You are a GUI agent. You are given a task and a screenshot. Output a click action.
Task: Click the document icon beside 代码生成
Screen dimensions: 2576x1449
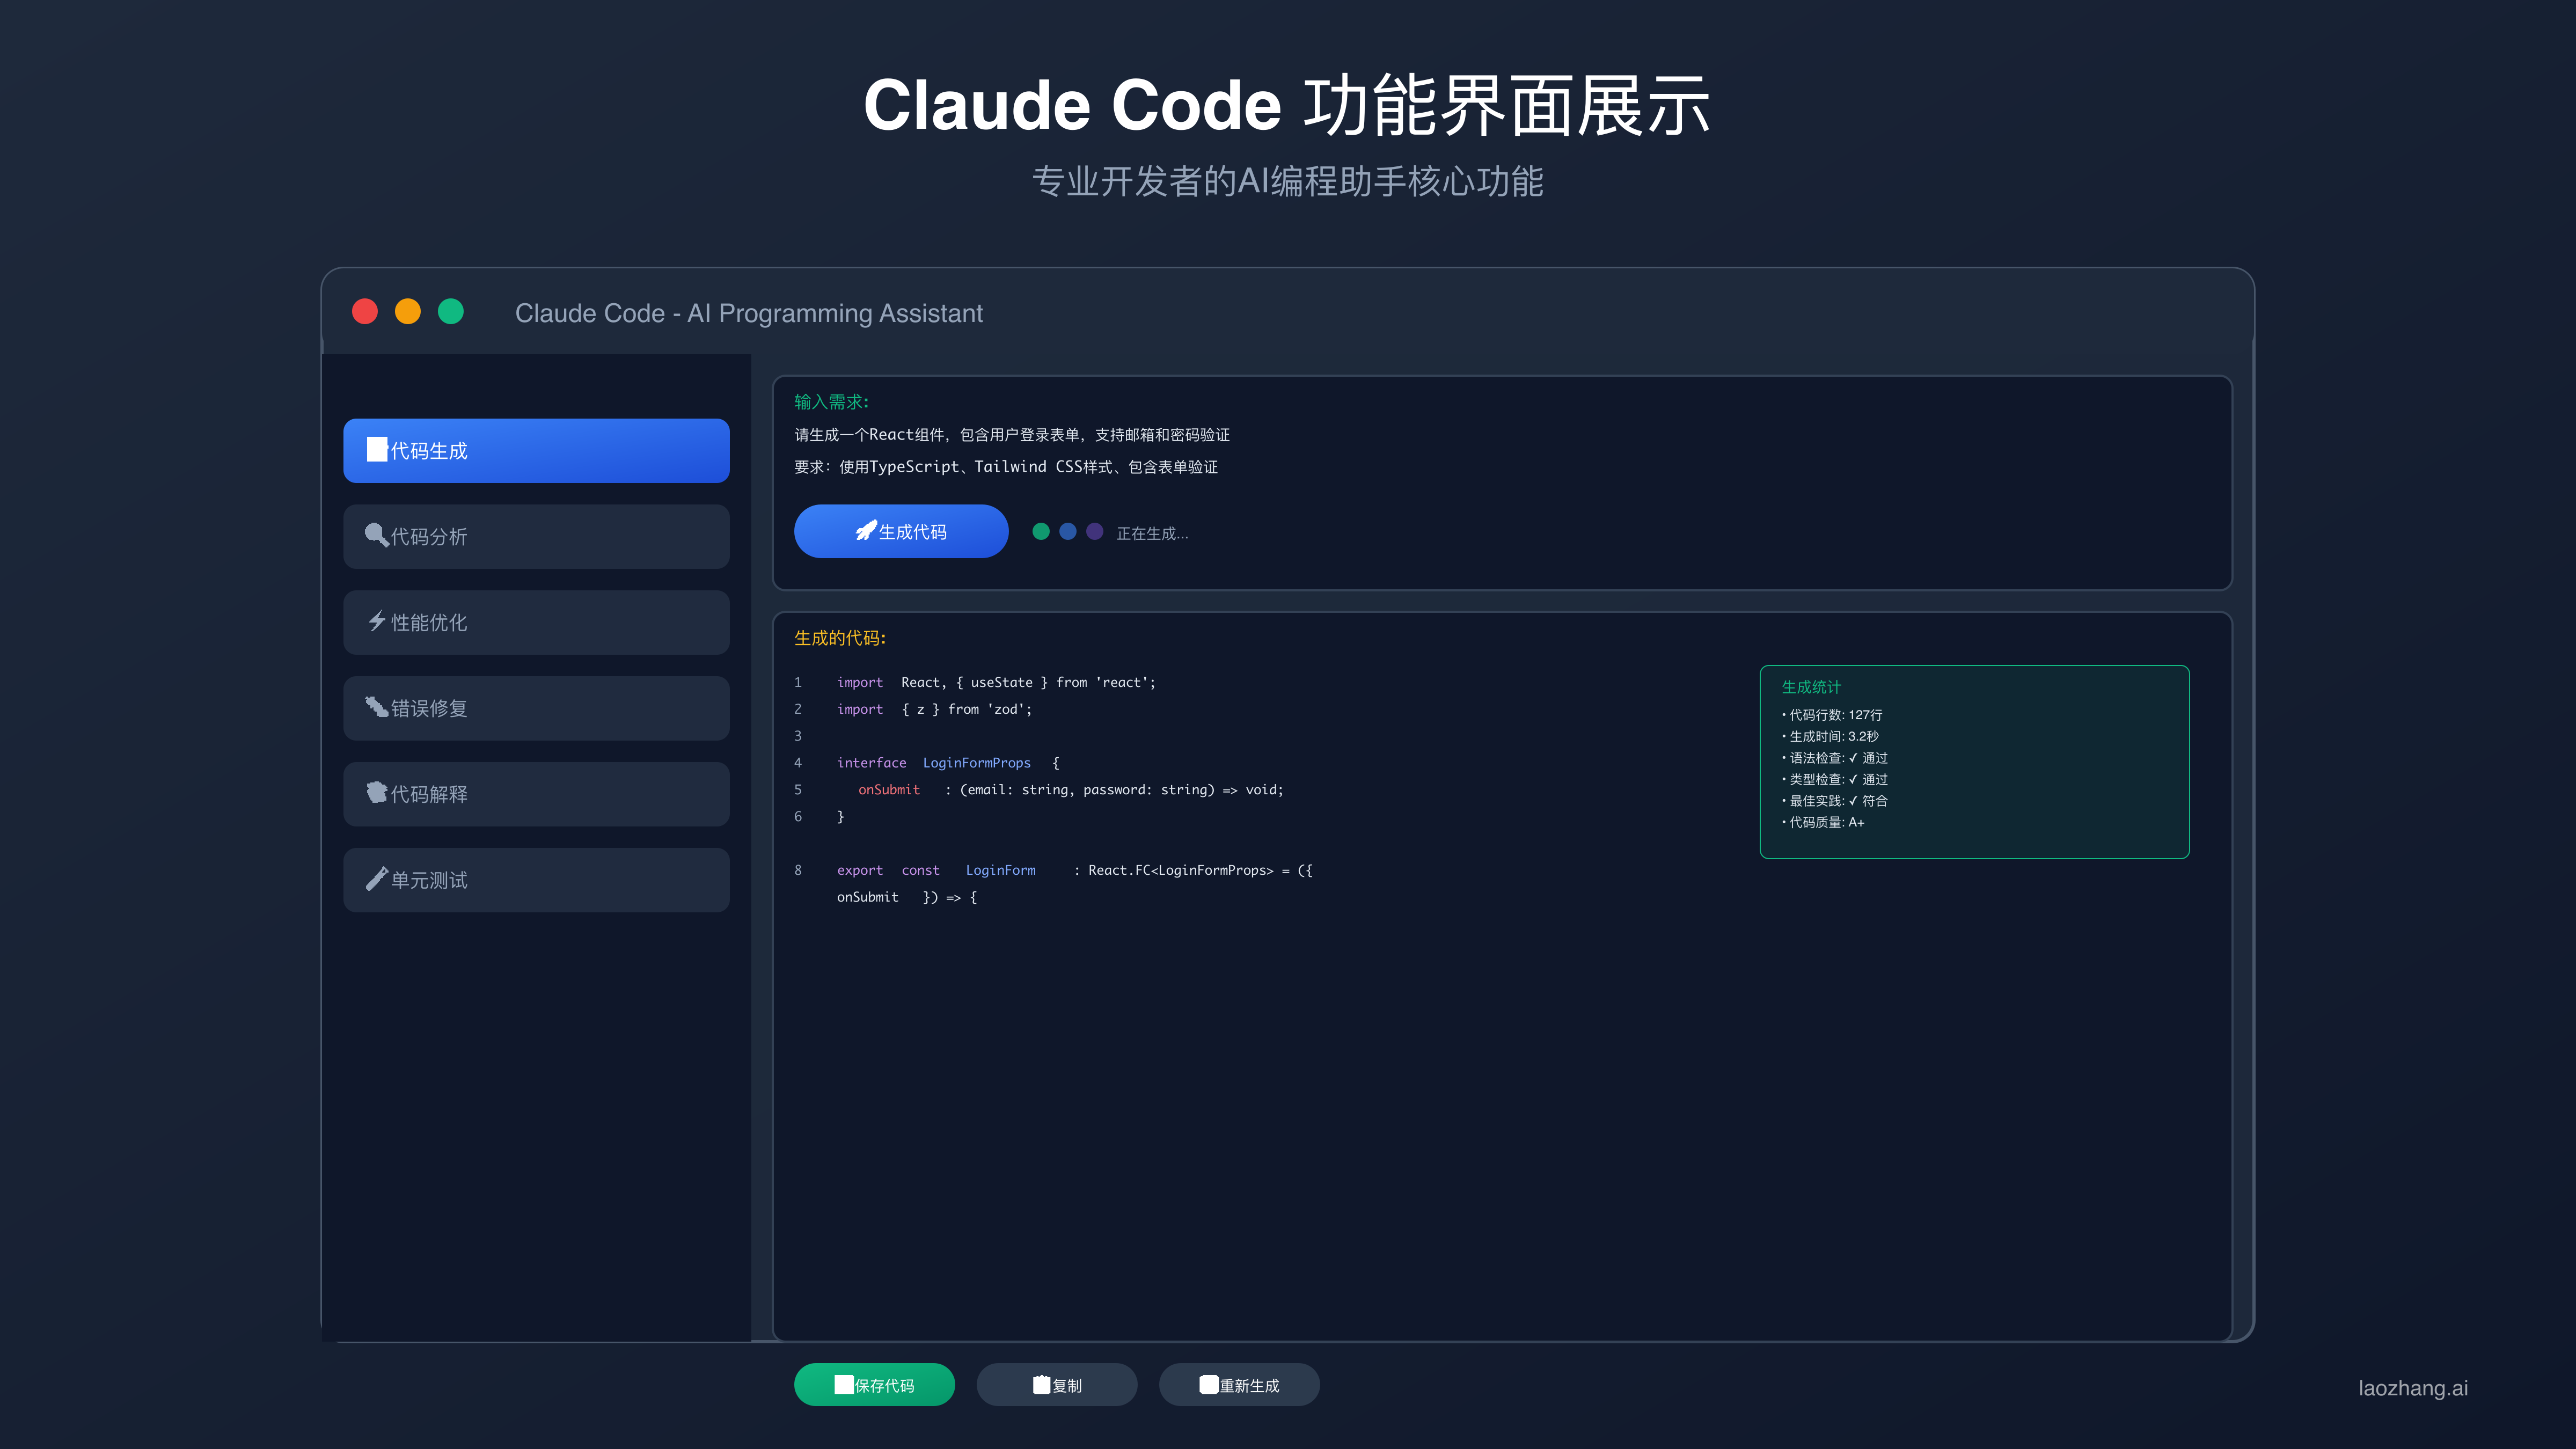pyautogui.click(x=376, y=449)
